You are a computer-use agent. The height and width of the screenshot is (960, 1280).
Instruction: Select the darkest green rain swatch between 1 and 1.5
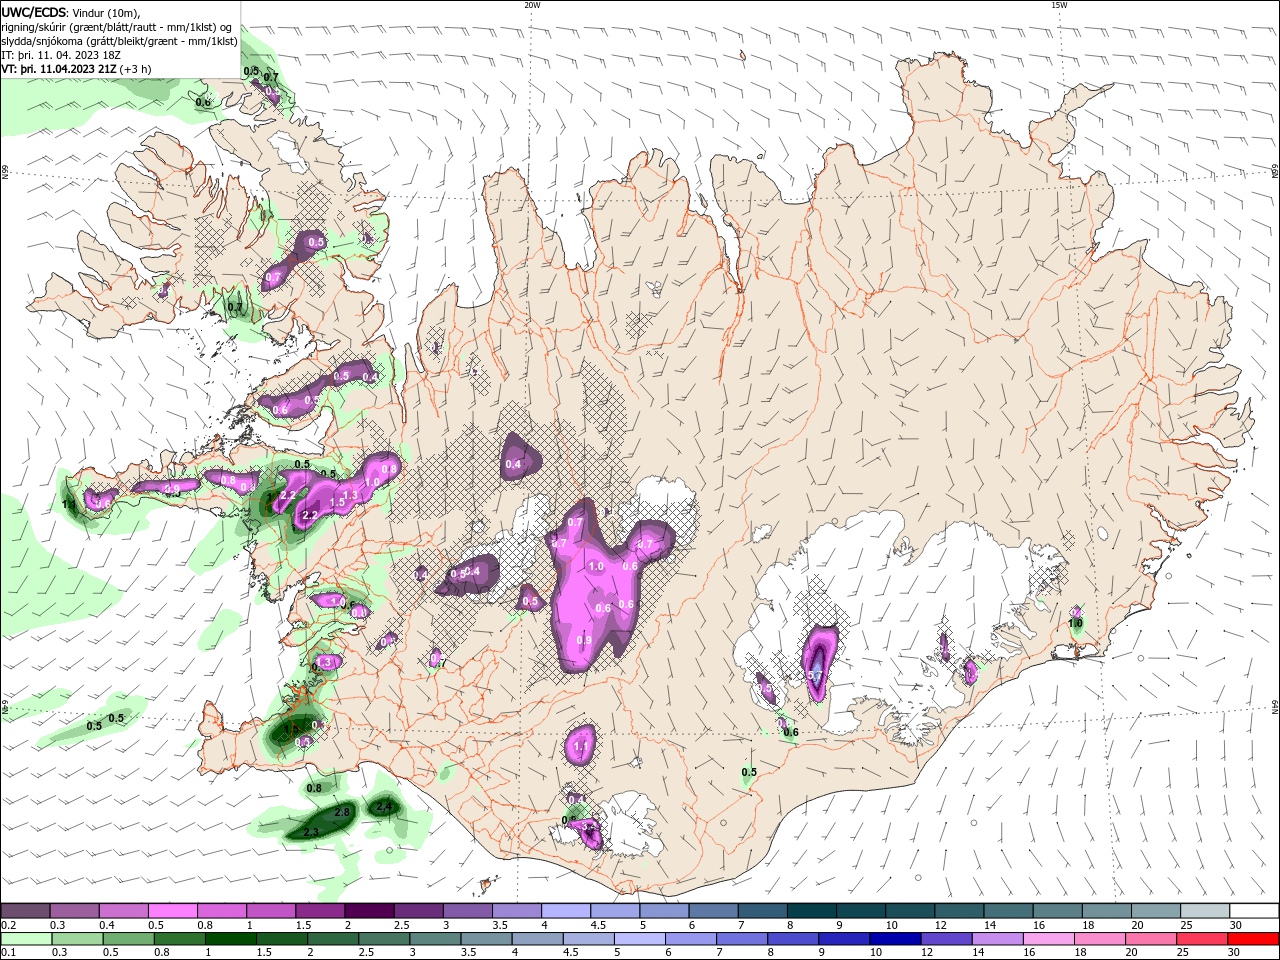tap(230, 939)
